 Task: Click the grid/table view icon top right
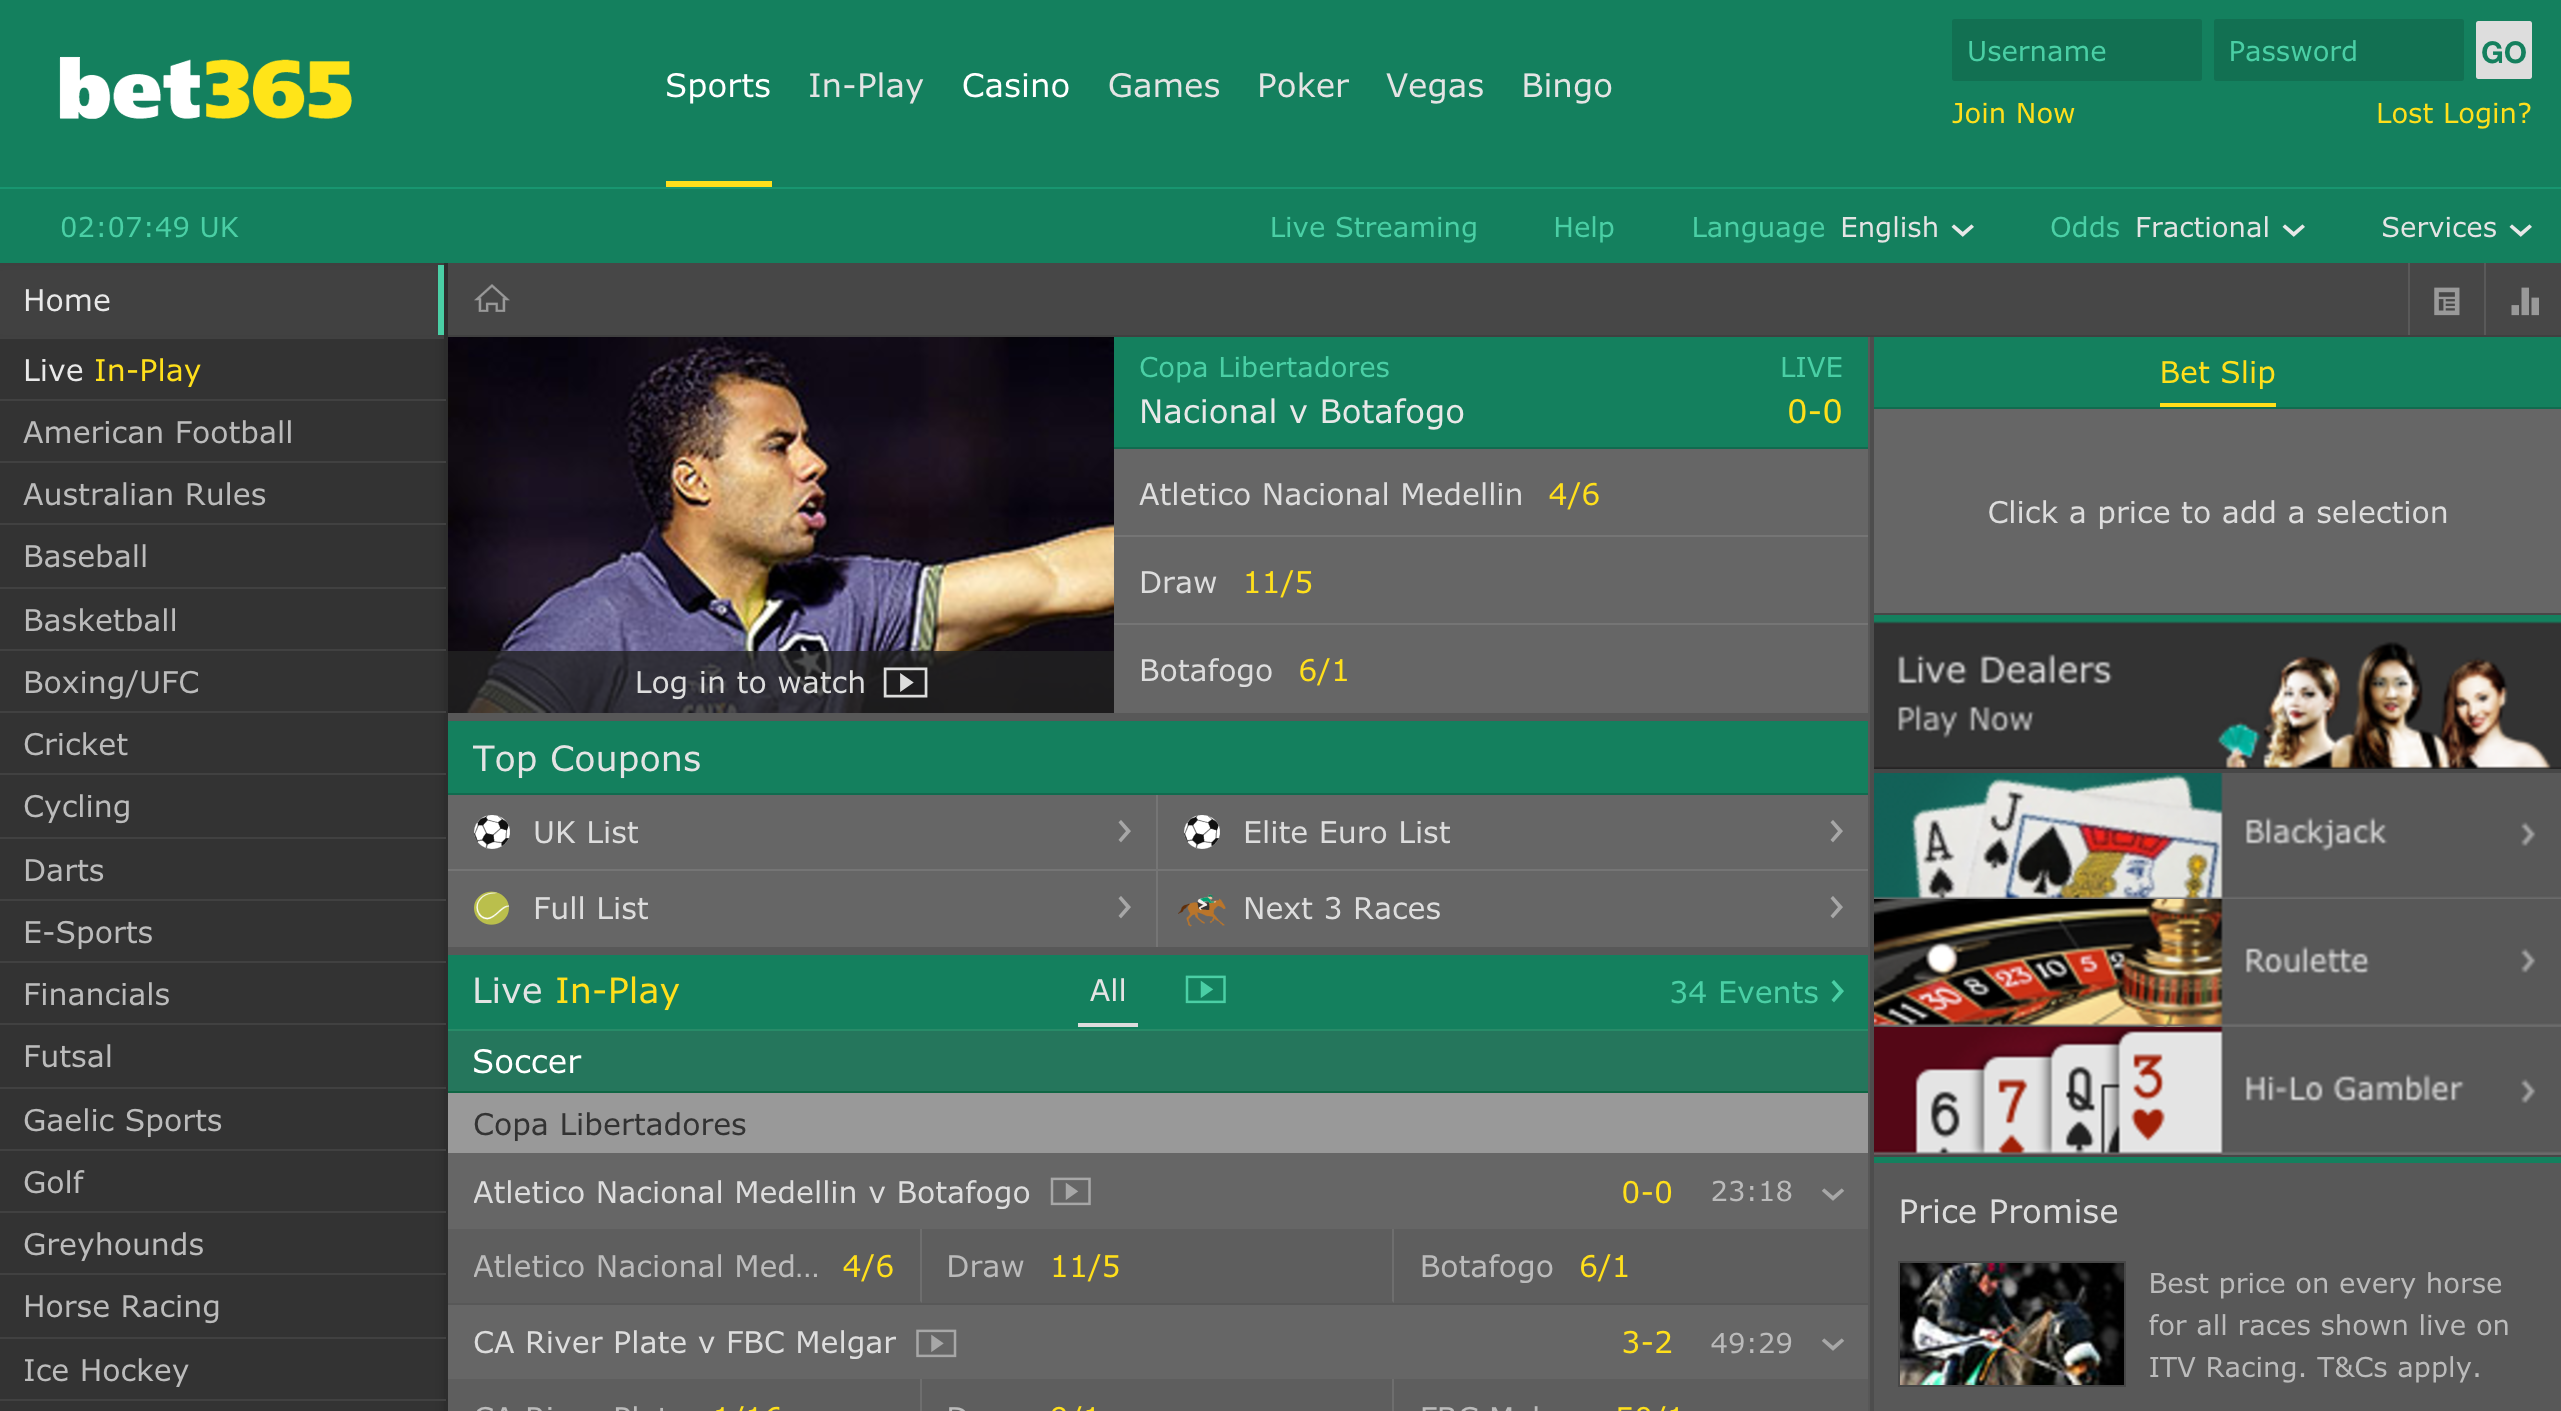pos(2446,299)
